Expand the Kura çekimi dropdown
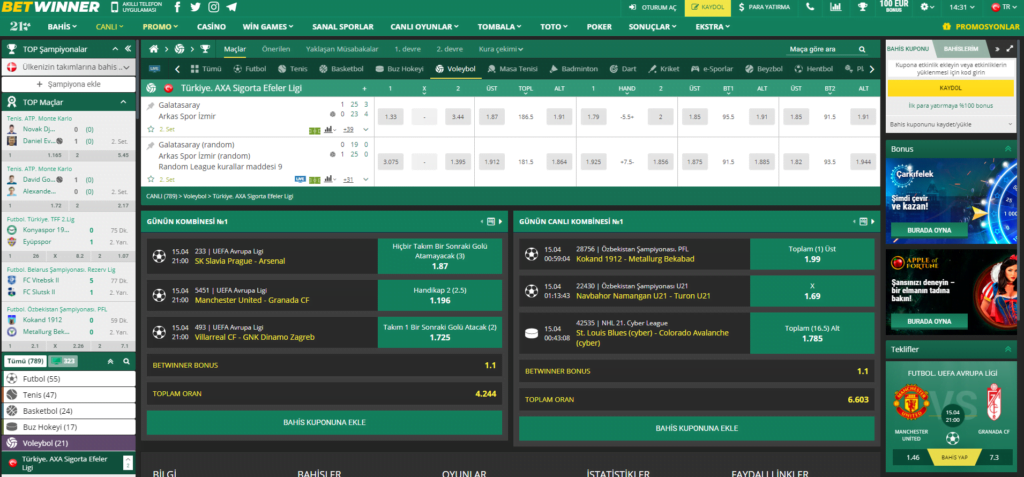 [501, 49]
